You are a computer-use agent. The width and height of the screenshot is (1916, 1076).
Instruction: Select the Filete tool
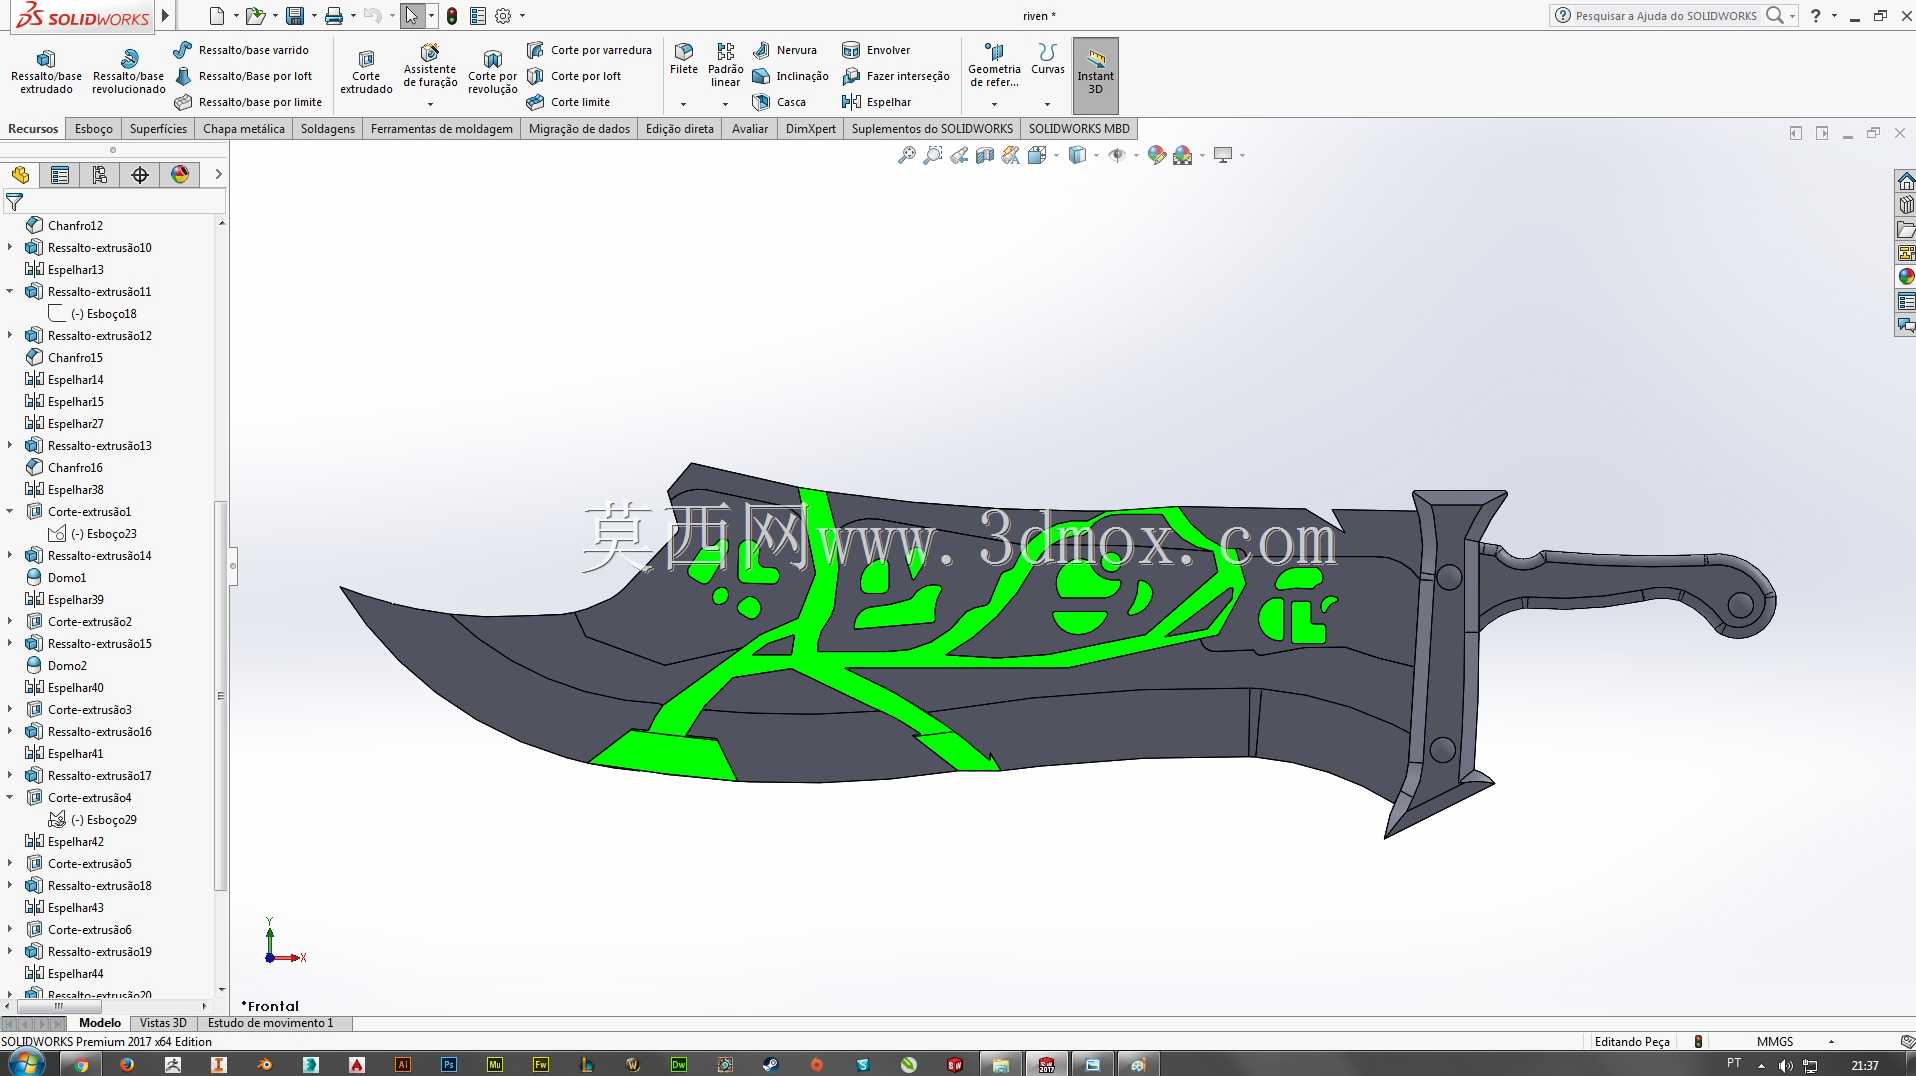tap(684, 59)
